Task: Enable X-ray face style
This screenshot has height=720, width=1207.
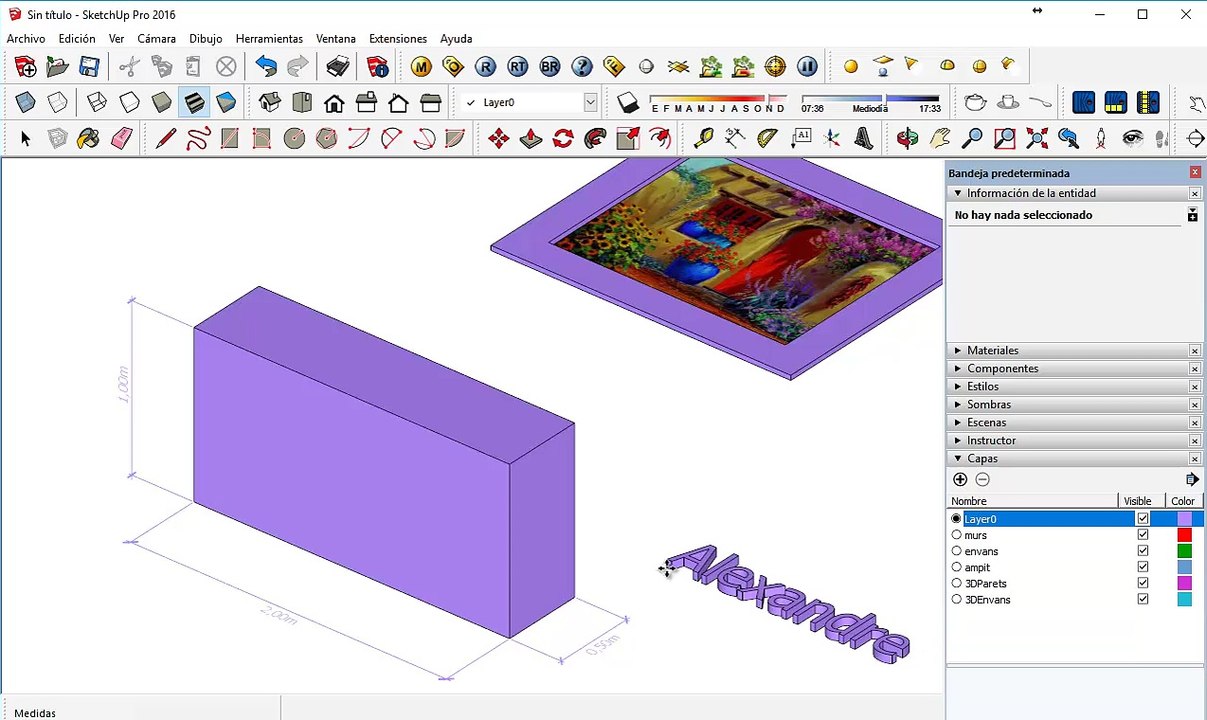Action: pos(26,102)
